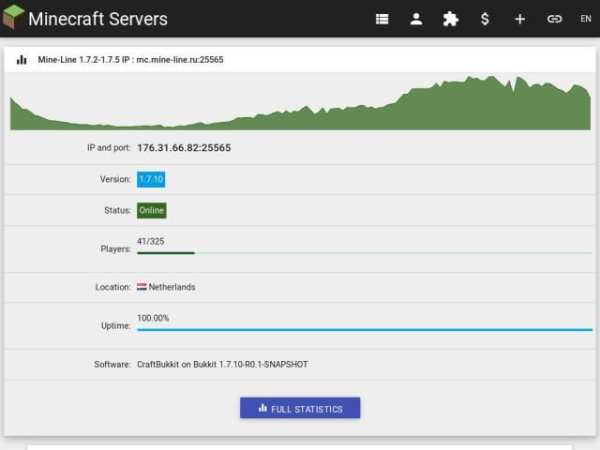Click the bar chart icon beside Mine-Line
Screen dimensions: 600x450
coord(22,60)
